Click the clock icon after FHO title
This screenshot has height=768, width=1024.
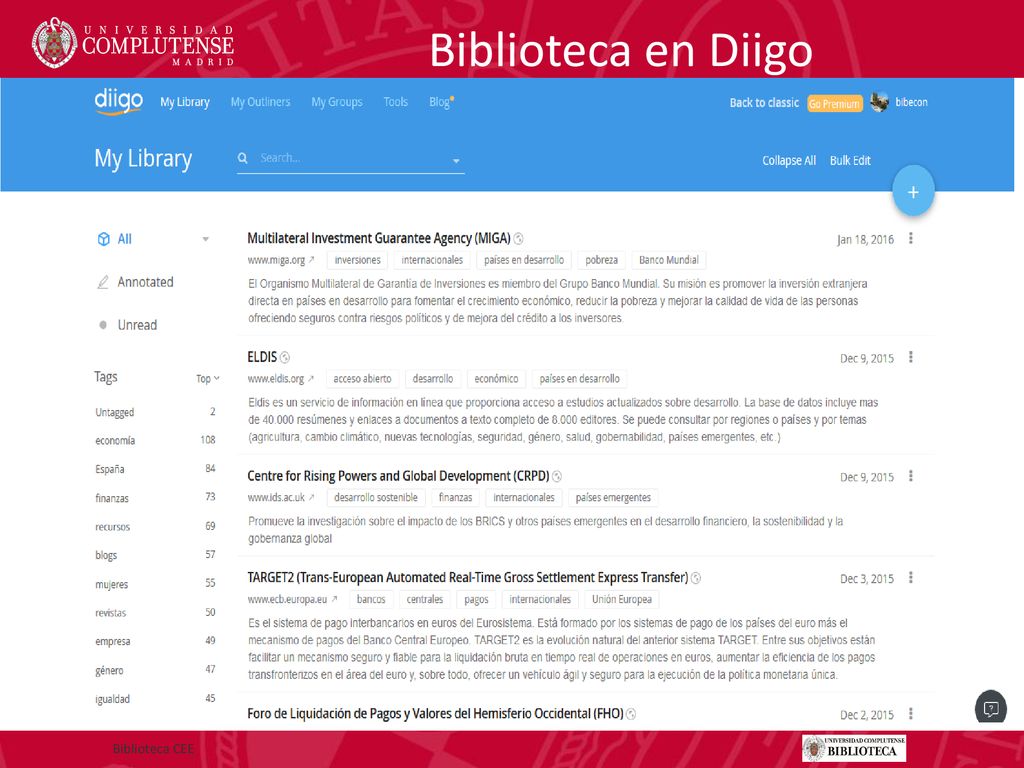[x=631, y=714]
